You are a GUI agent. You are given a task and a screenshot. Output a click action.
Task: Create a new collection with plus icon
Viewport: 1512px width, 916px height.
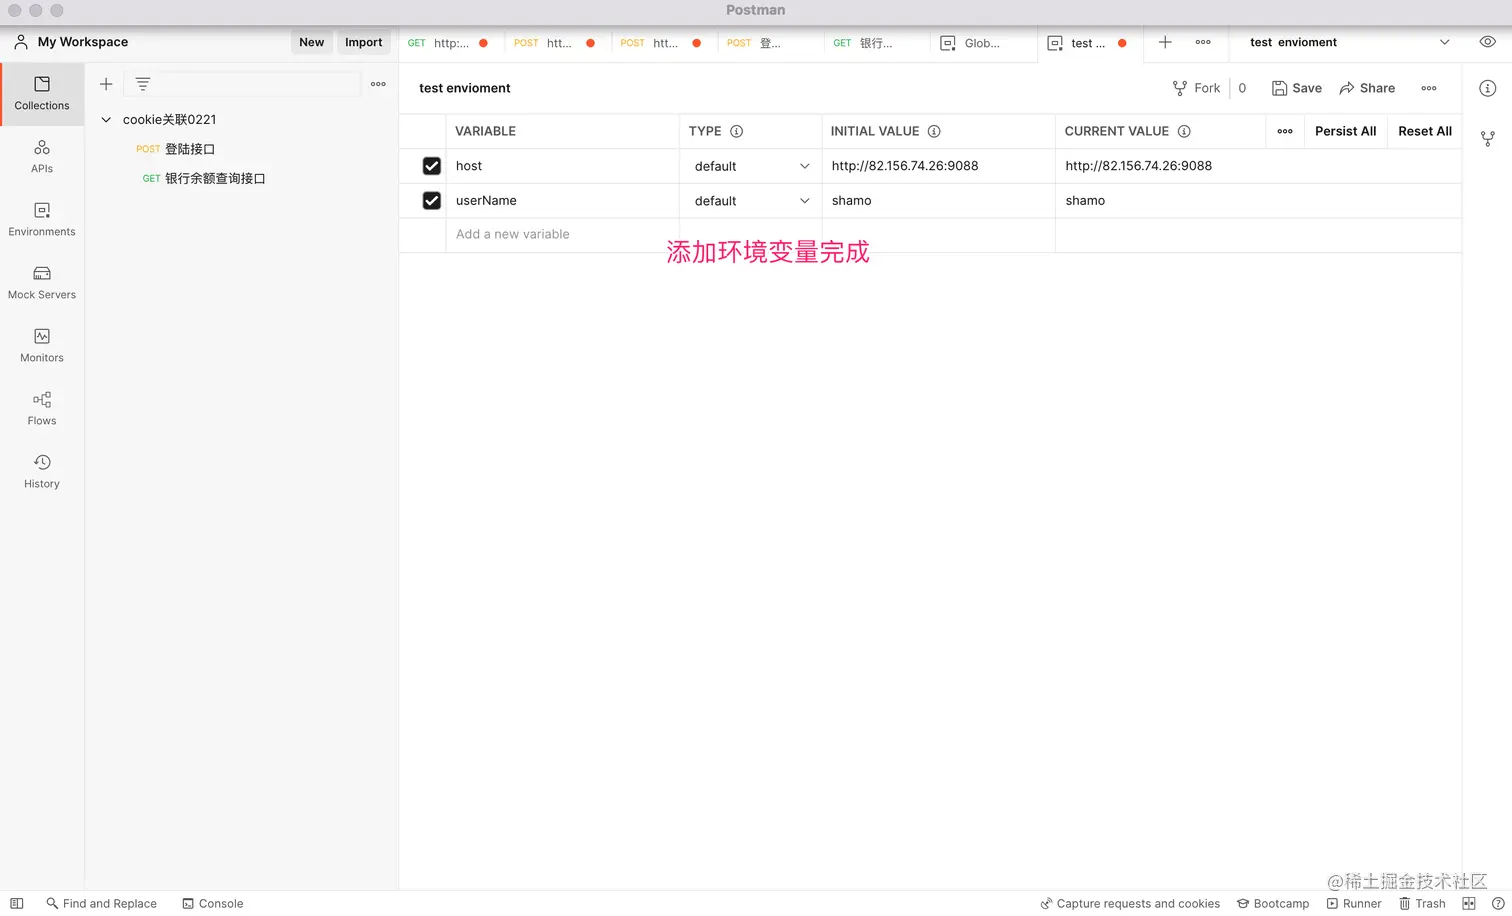(x=106, y=84)
